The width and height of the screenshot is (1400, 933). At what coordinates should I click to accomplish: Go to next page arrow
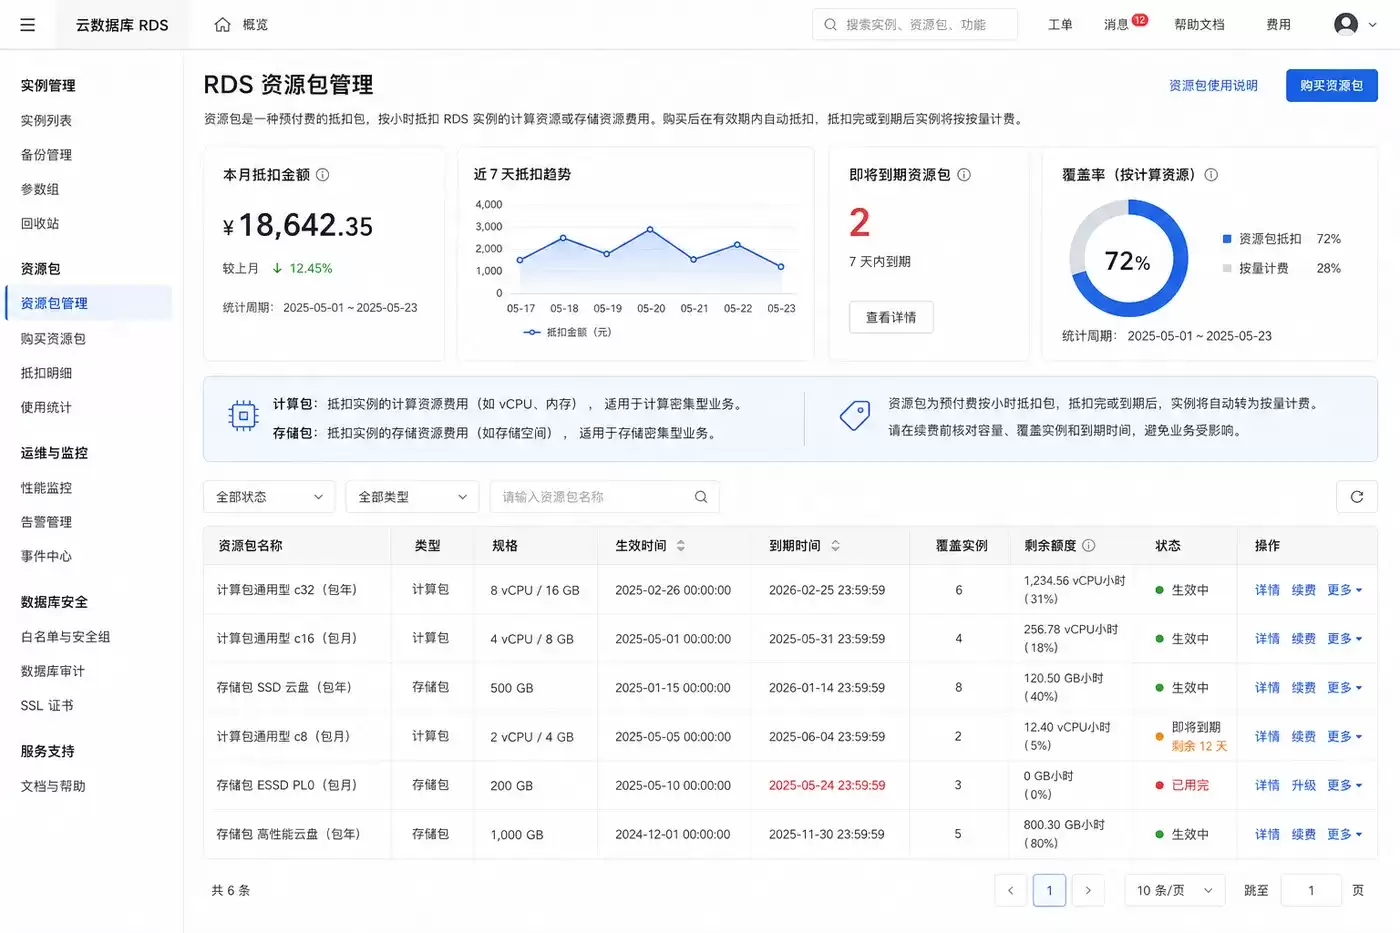click(1088, 890)
